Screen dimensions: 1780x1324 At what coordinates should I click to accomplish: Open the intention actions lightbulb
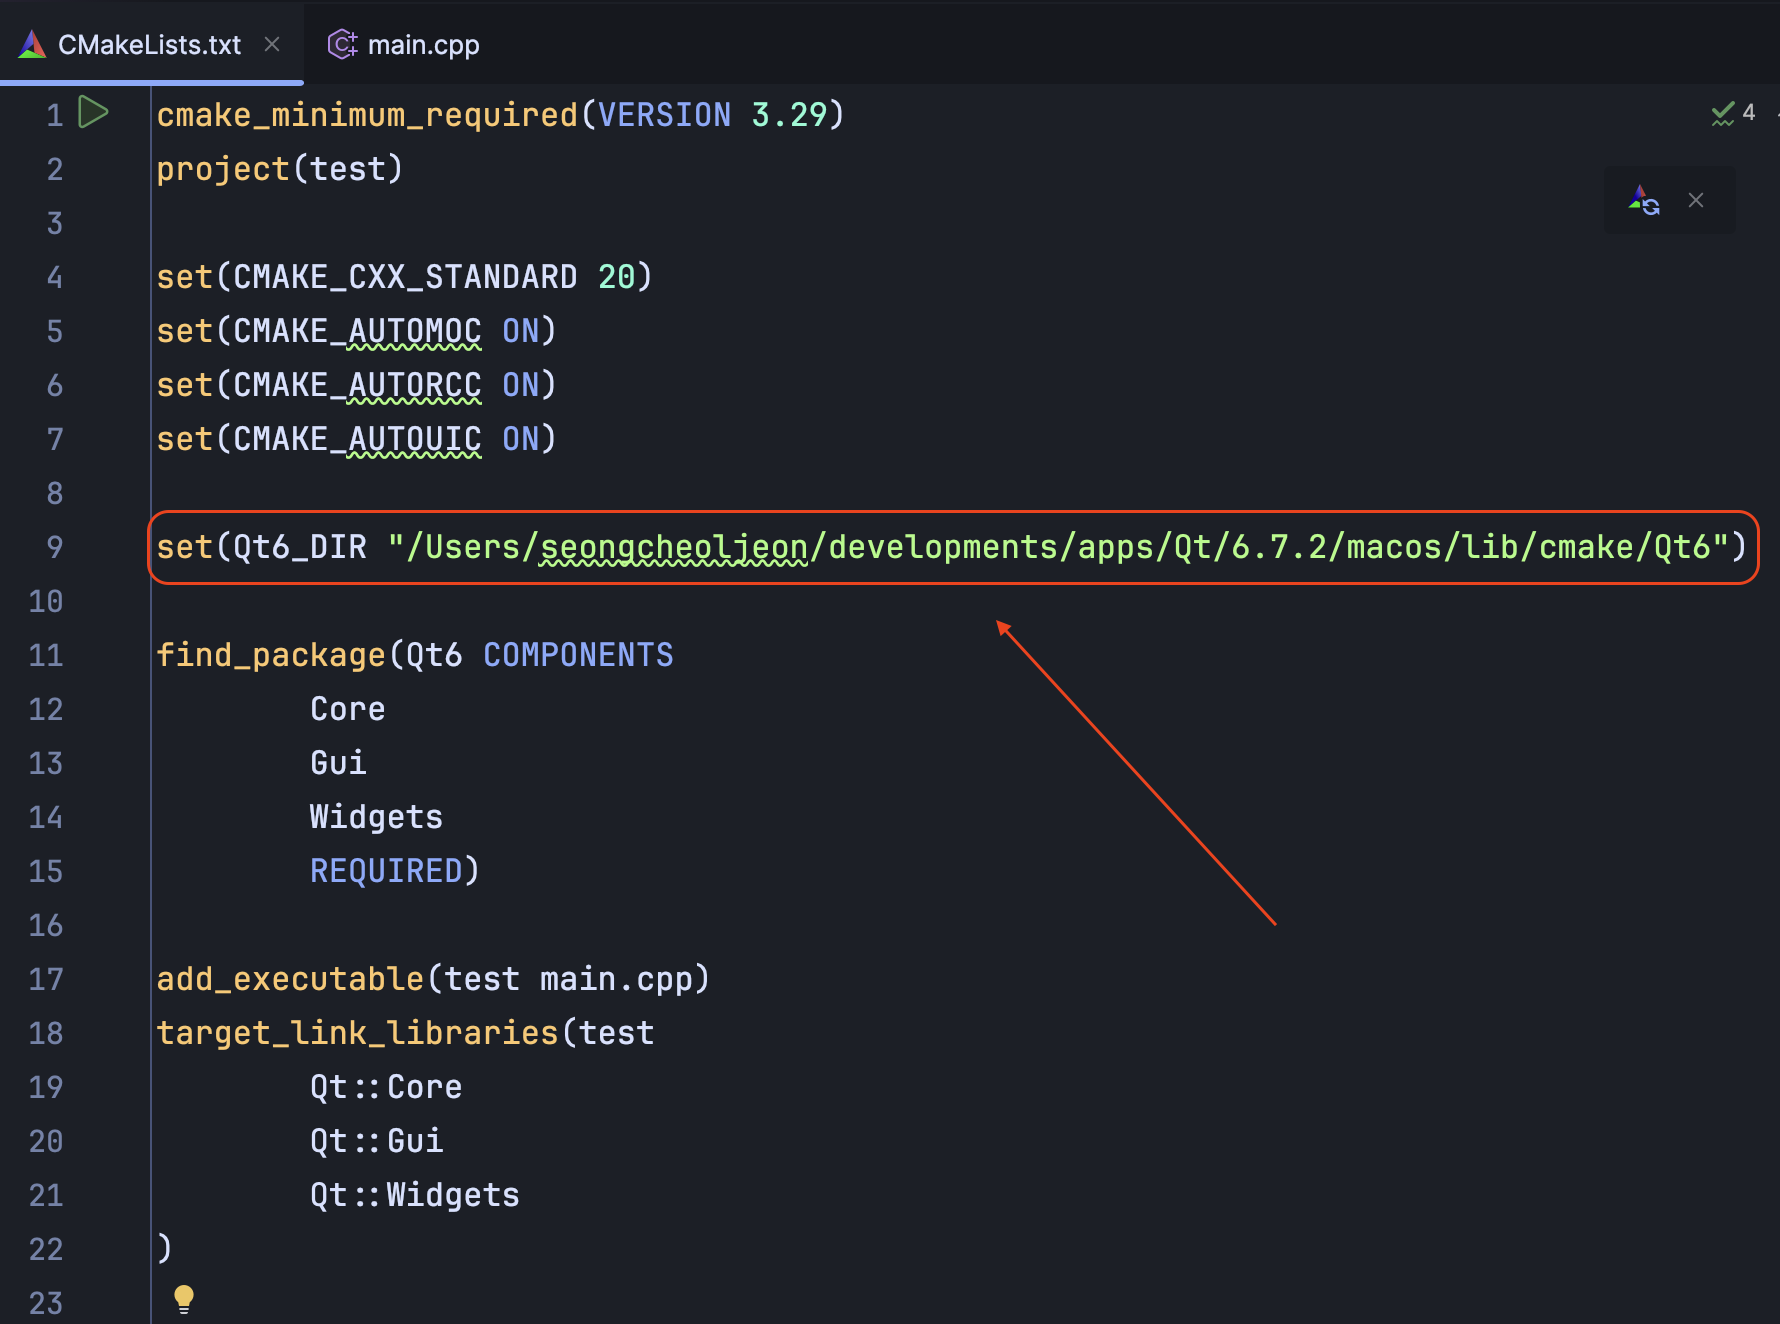[184, 1299]
